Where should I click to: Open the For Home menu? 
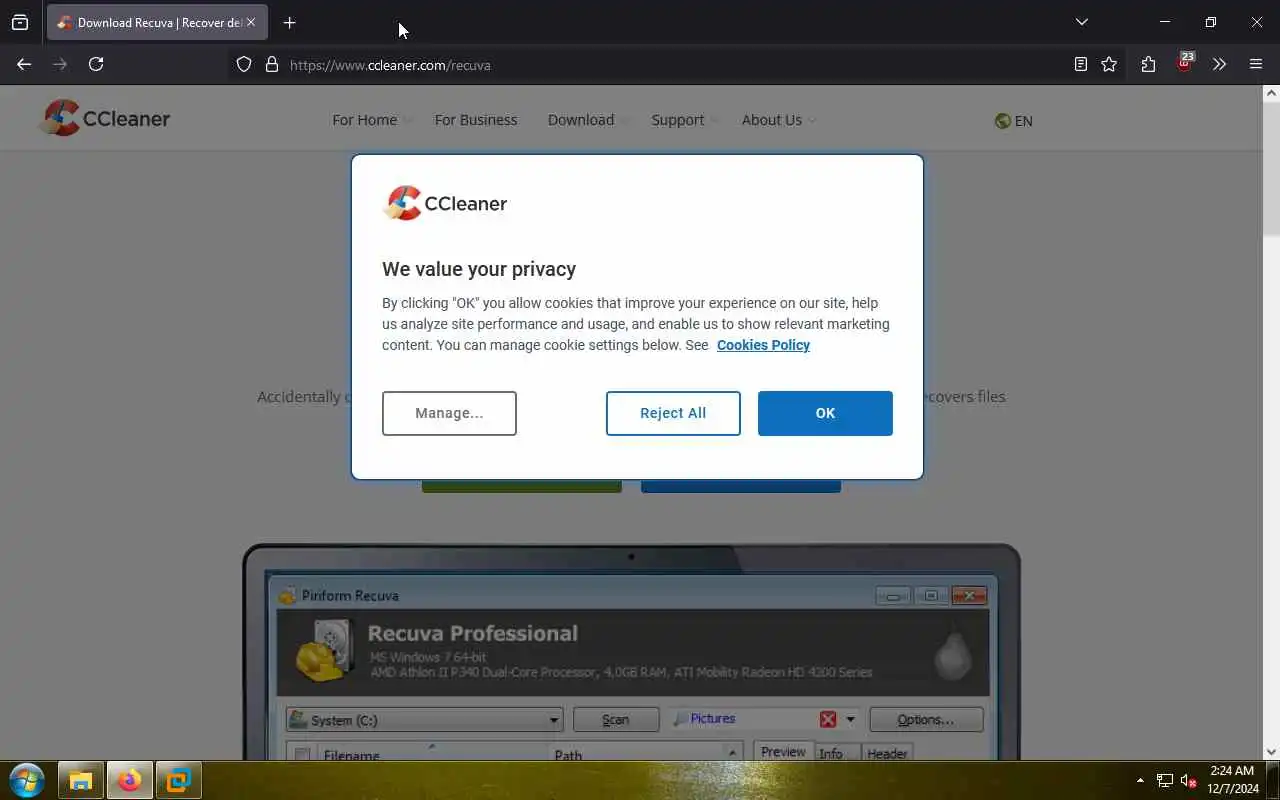371,120
